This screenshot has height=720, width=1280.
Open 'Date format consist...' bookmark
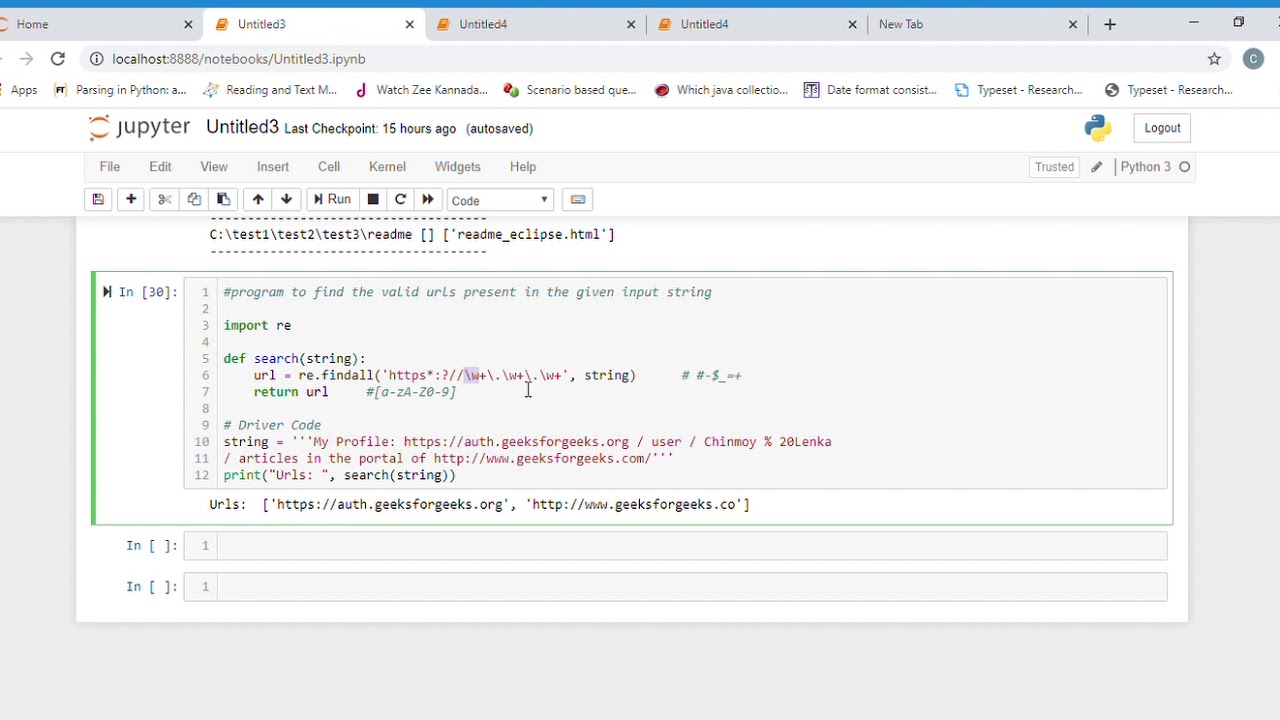click(871, 90)
